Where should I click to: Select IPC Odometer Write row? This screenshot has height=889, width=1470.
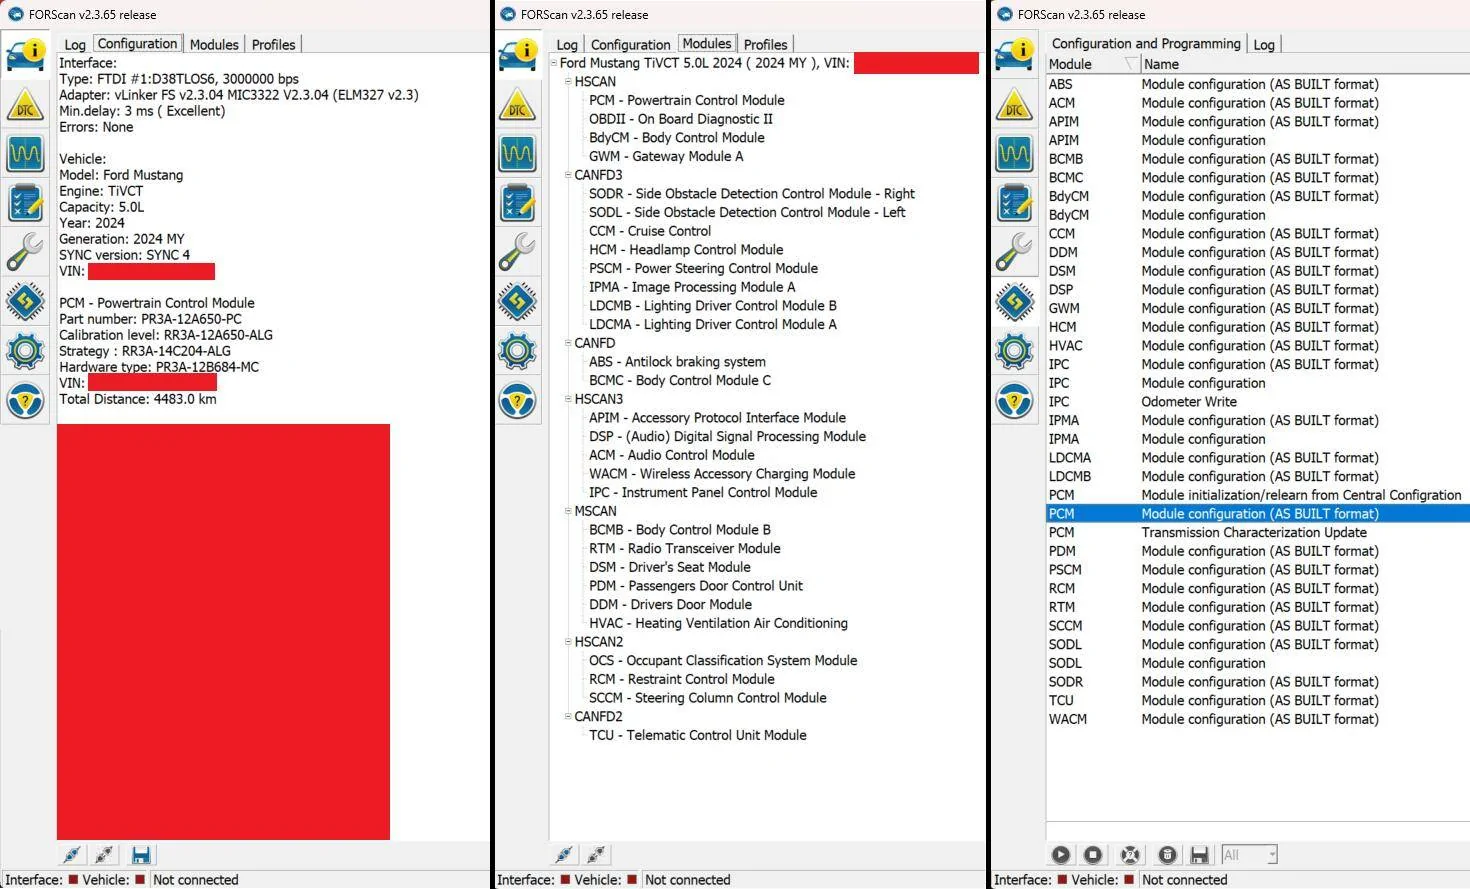1188,402
